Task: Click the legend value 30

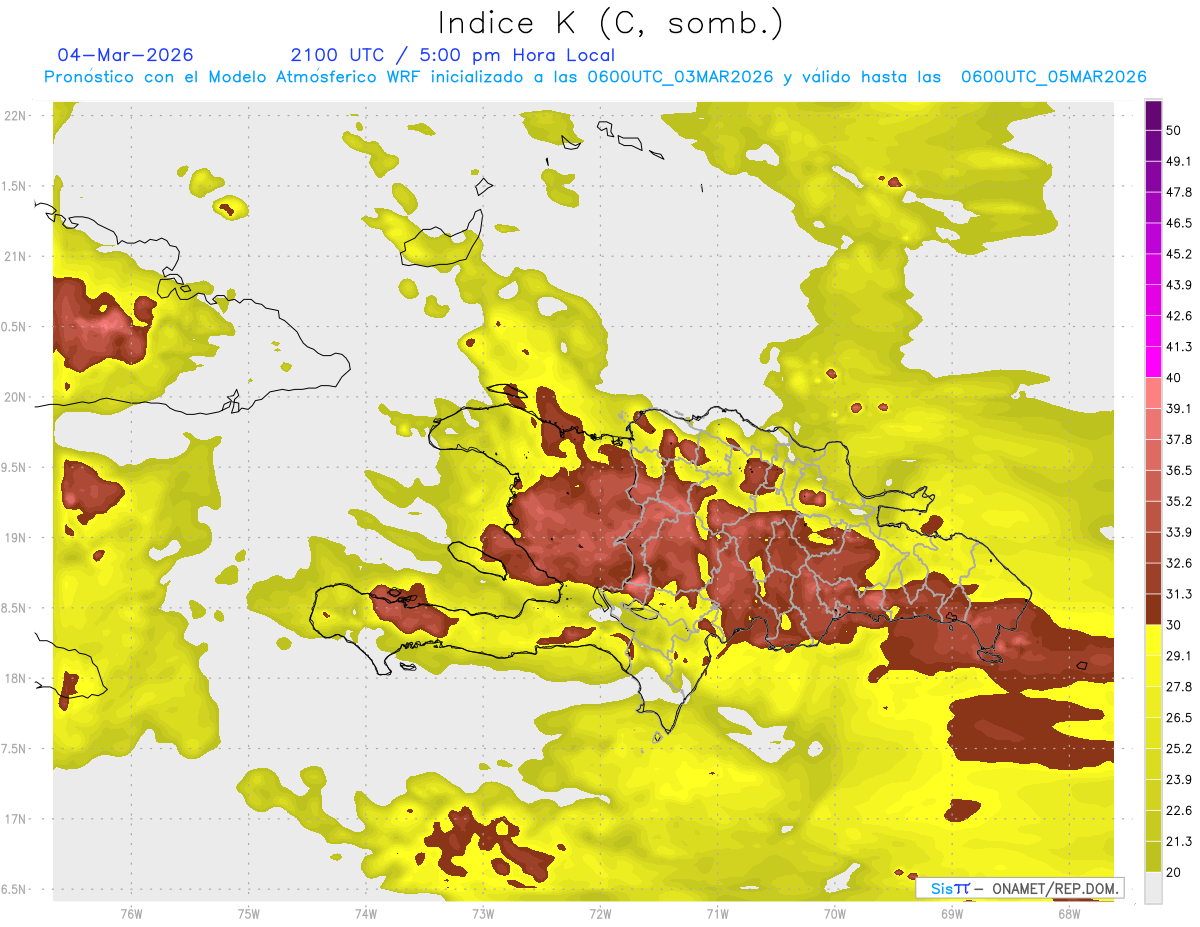Action: 1174,625
